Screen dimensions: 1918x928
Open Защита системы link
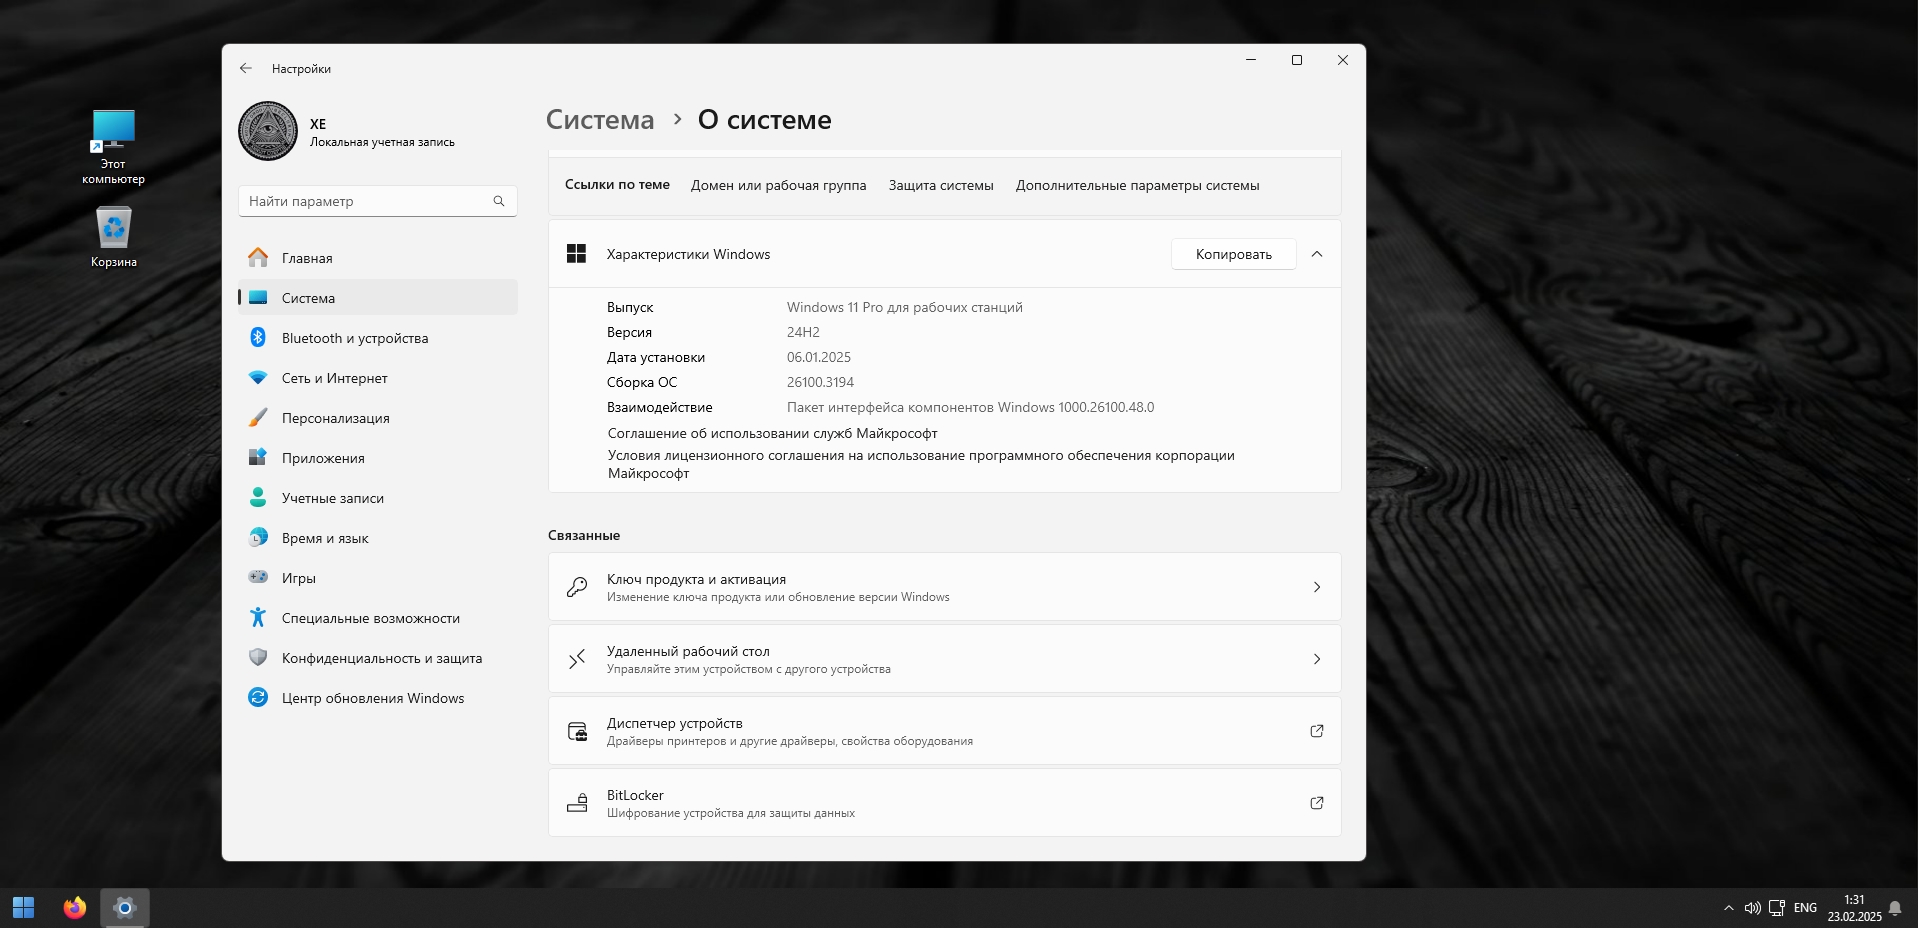click(940, 185)
